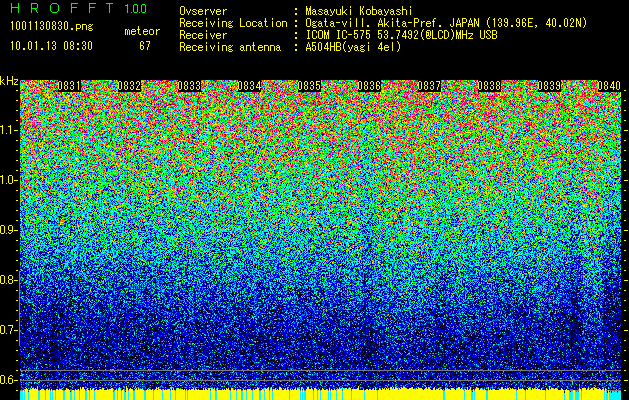Click the date 10.01.13 08:30
Viewport: 629px width, 400px height.
pyautogui.click(x=51, y=46)
